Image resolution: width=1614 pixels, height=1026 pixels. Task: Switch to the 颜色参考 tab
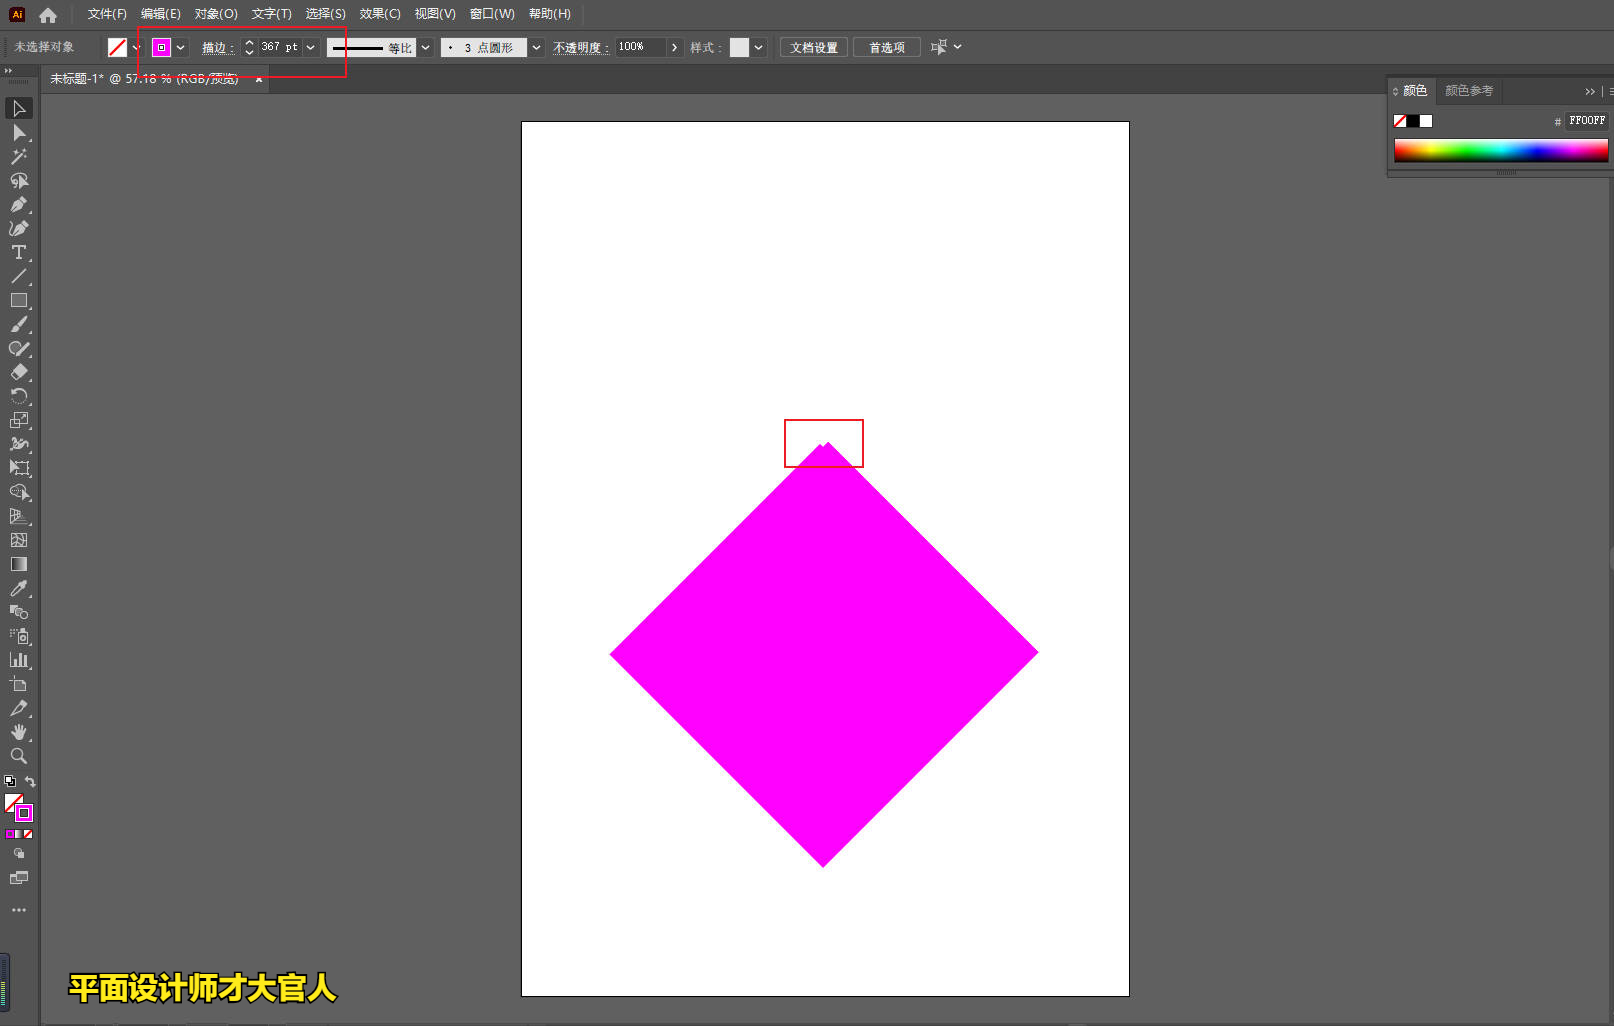coord(1468,91)
